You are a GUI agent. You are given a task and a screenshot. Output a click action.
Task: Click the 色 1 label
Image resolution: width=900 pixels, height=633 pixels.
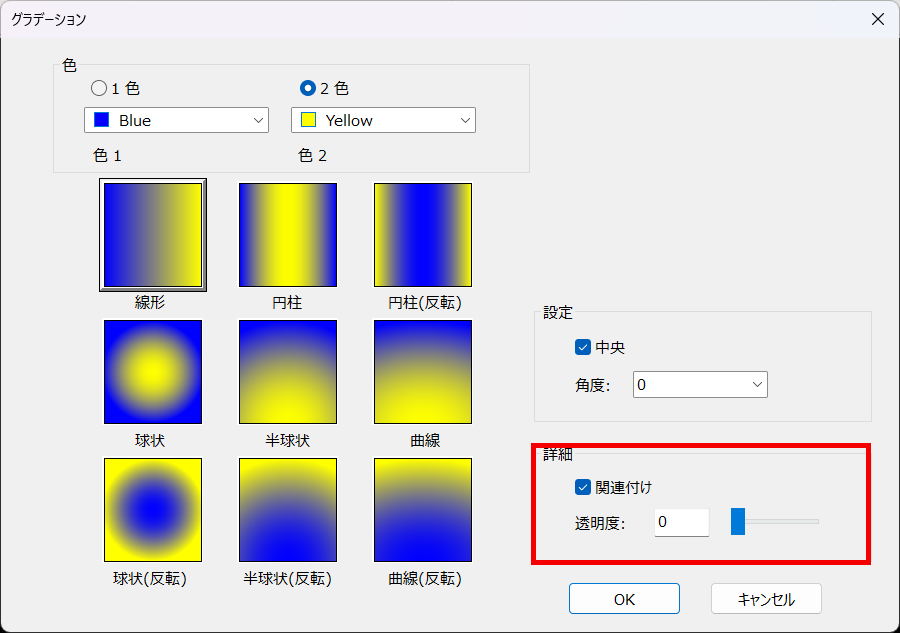(107, 156)
